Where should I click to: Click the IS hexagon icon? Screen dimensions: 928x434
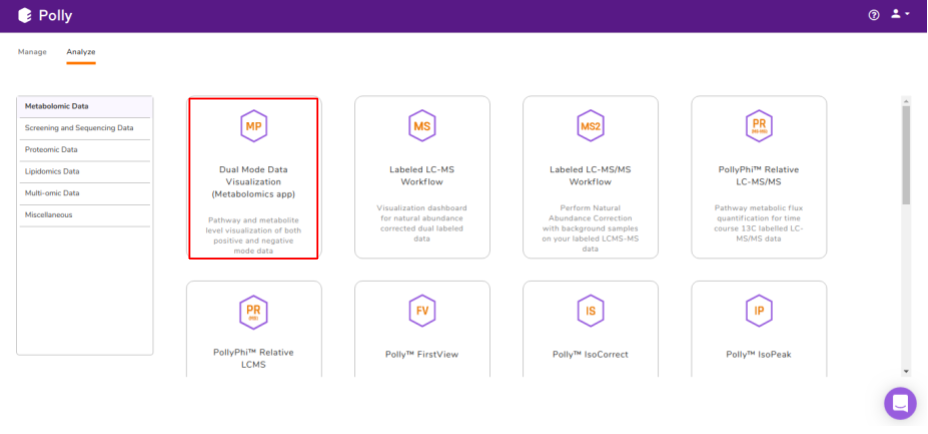click(x=591, y=311)
